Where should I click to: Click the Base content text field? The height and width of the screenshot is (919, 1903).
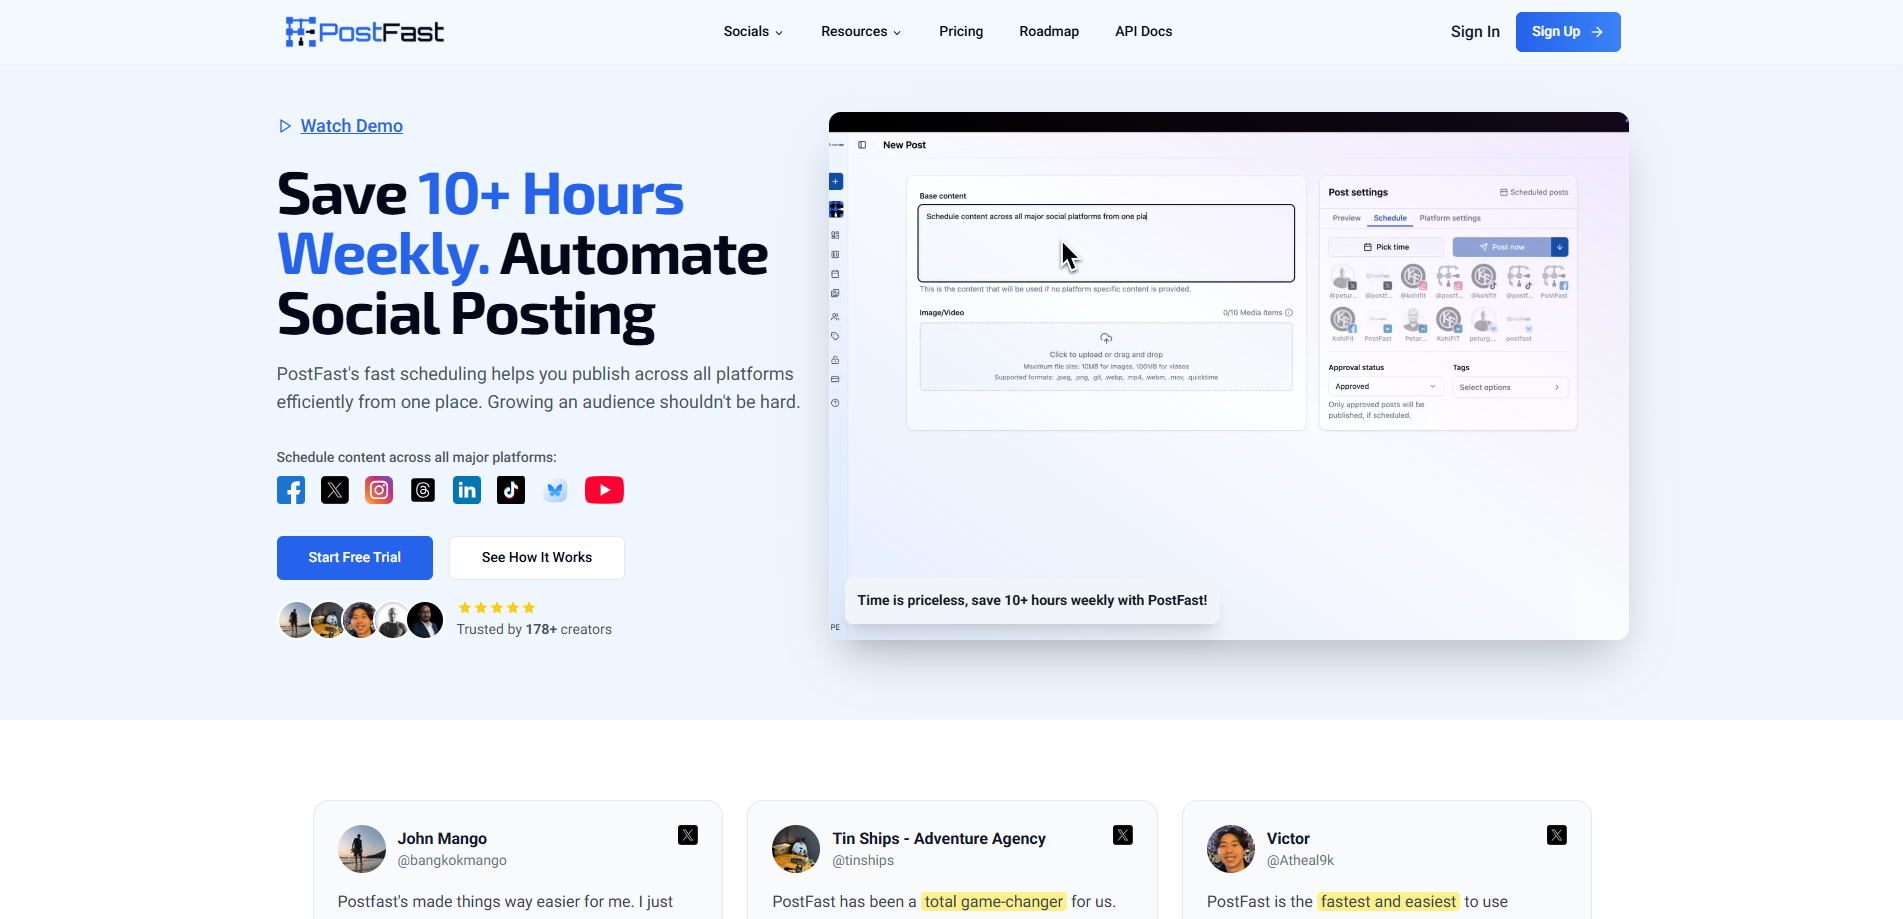[1106, 242]
